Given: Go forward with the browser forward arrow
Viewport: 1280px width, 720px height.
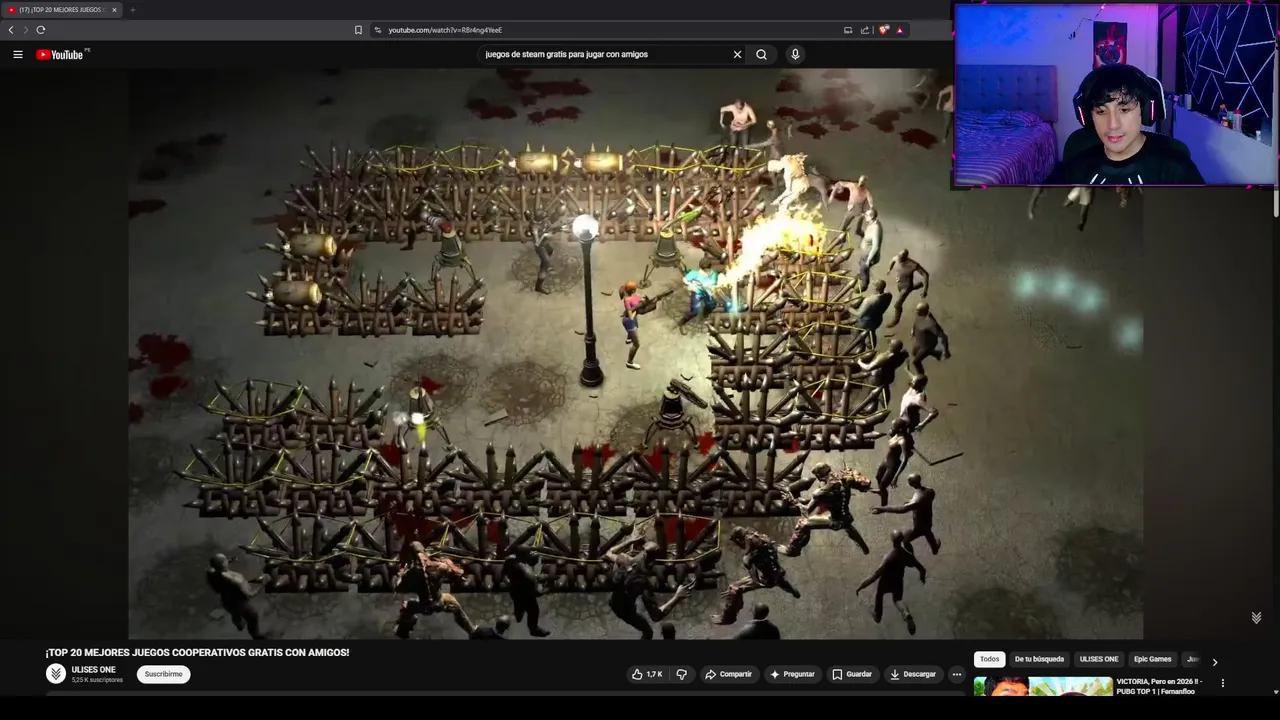Looking at the screenshot, I should click(x=25, y=30).
